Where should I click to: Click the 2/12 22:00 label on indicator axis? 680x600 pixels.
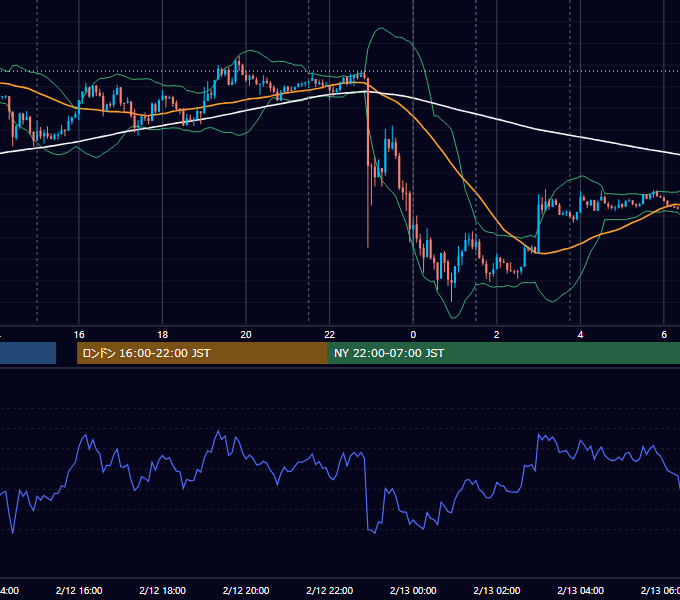click(x=330, y=590)
